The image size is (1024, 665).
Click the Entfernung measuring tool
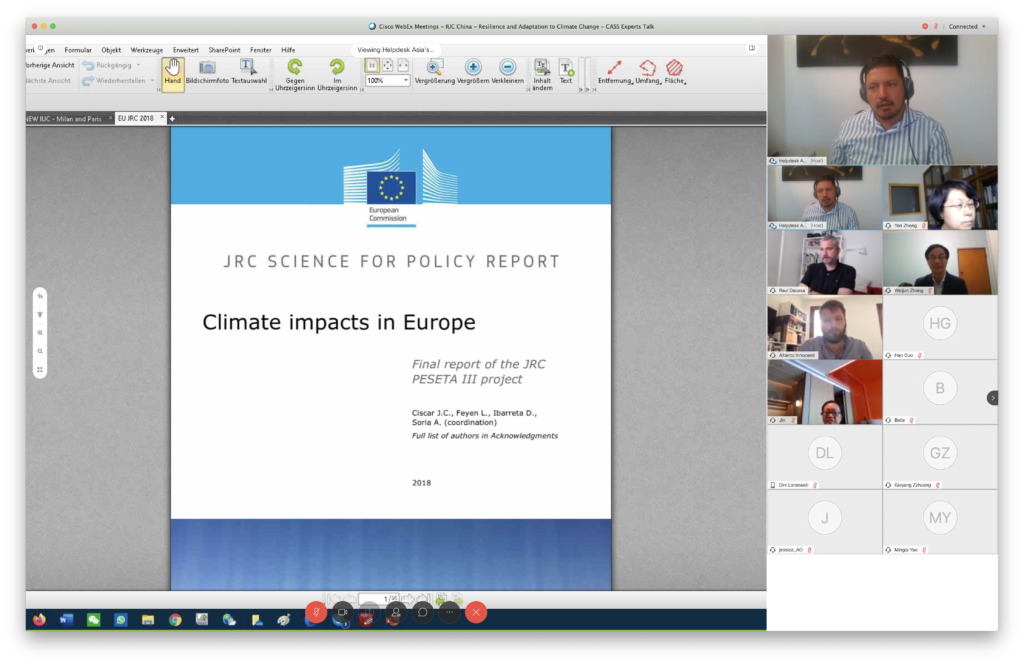pos(612,68)
